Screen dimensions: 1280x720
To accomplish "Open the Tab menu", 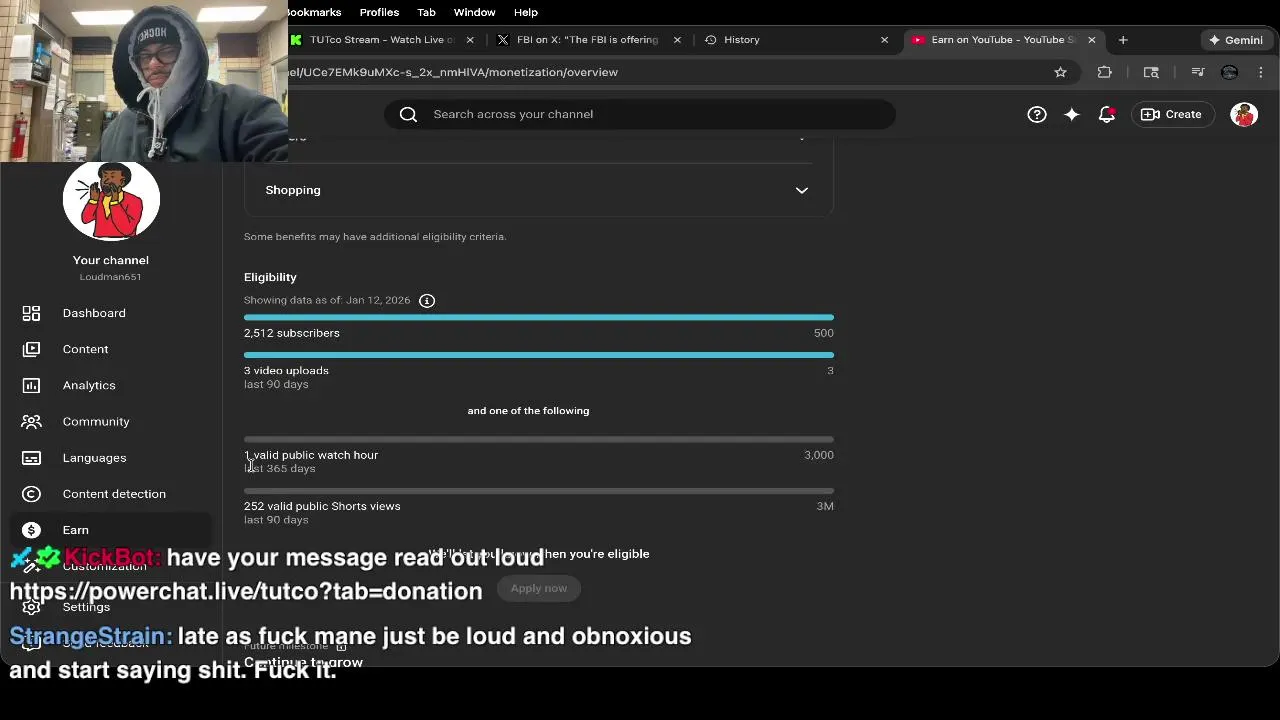I will click(x=426, y=12).
